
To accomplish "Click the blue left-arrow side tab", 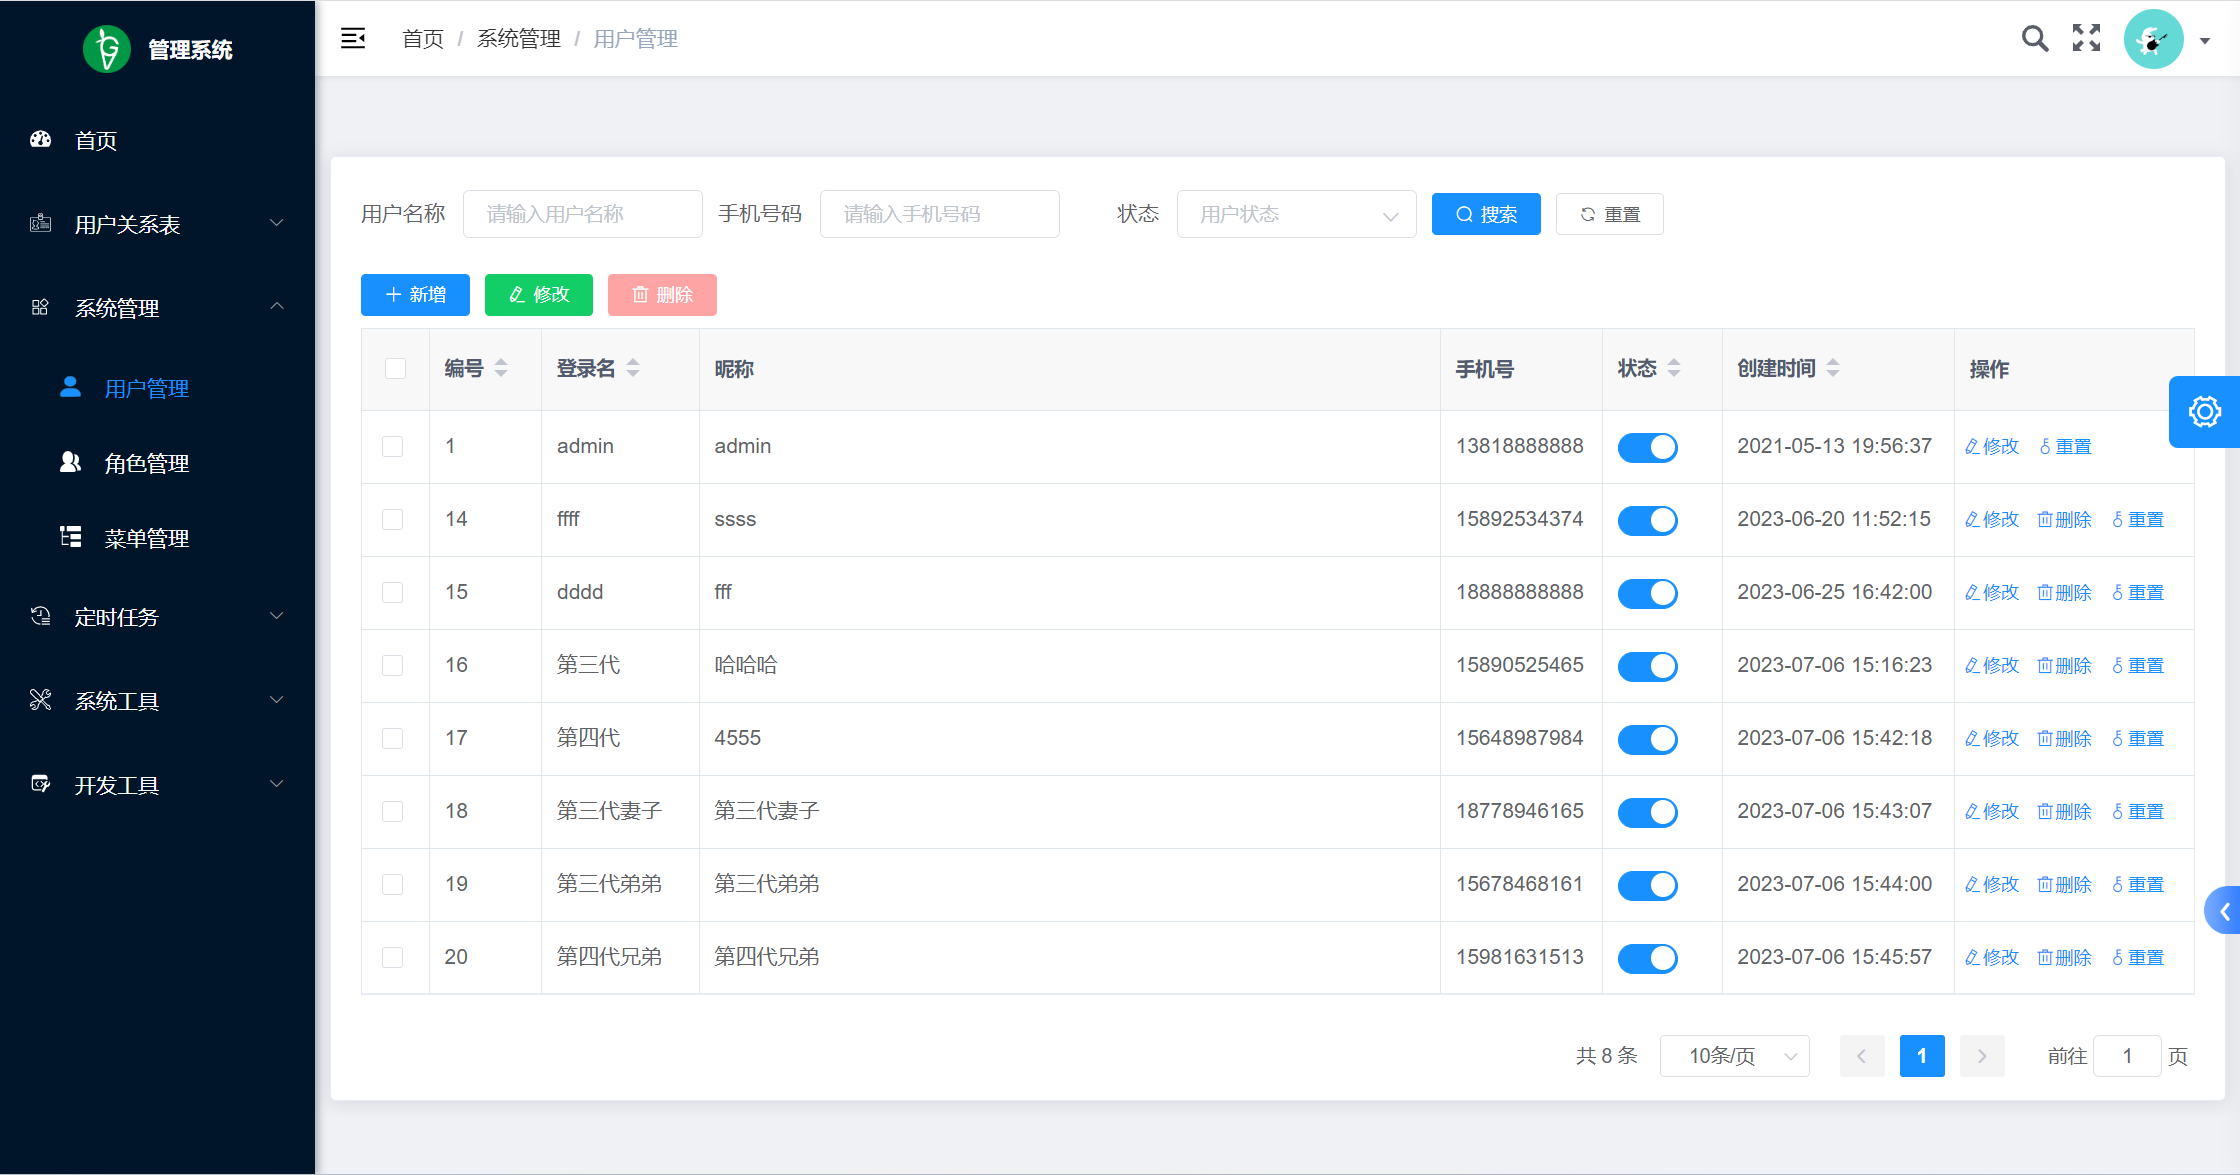I will pyautogui.click(x=2223, y=911).
